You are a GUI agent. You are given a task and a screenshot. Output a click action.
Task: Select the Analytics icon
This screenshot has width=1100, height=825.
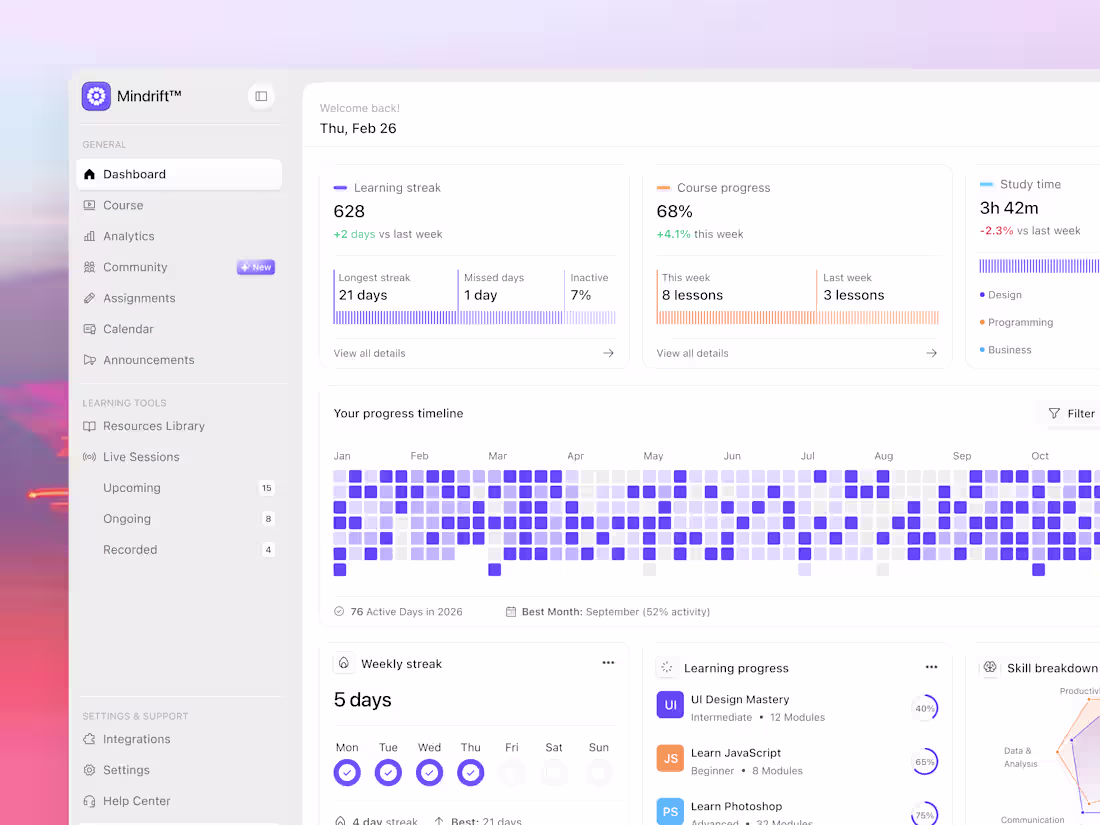pyautogui.click(x=91, y=236)
